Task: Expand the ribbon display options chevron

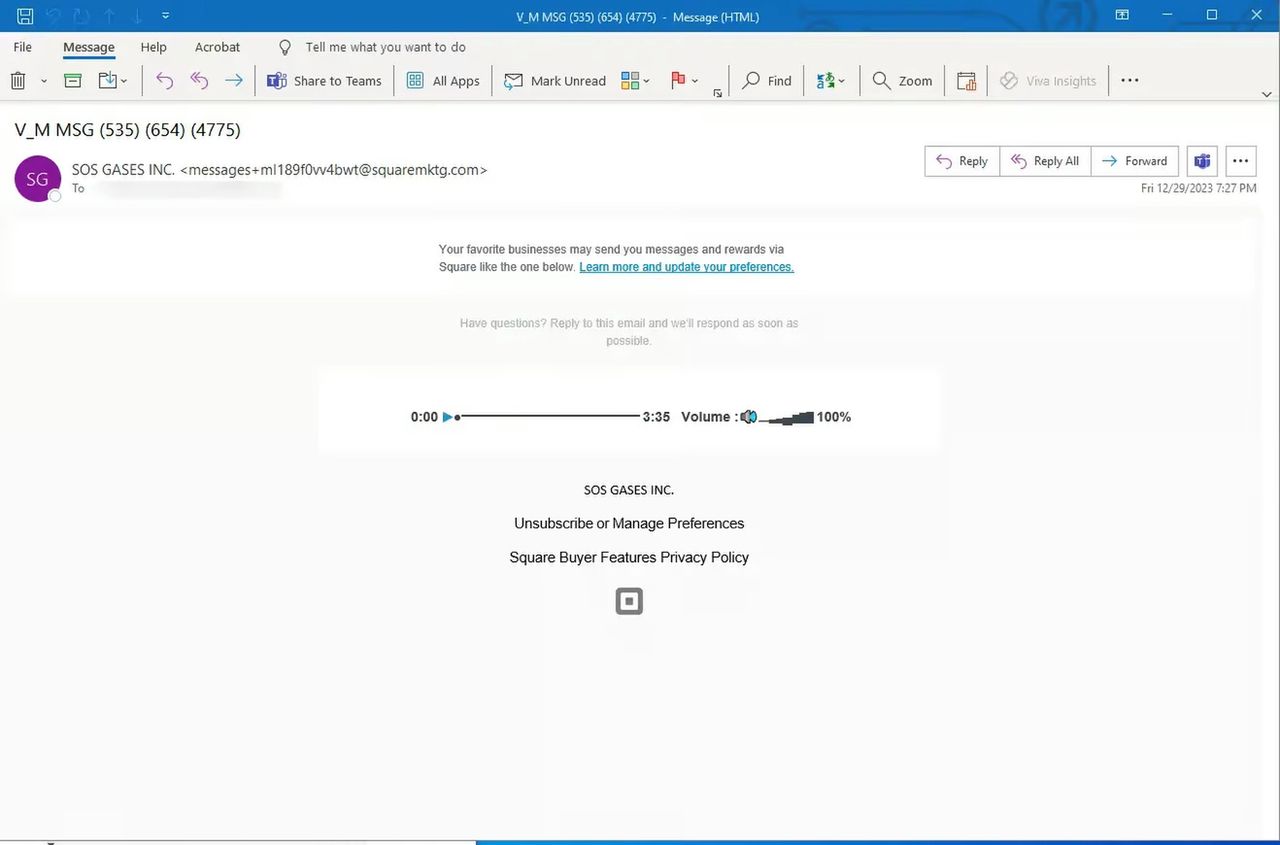Action: [x=1267, y=94]
